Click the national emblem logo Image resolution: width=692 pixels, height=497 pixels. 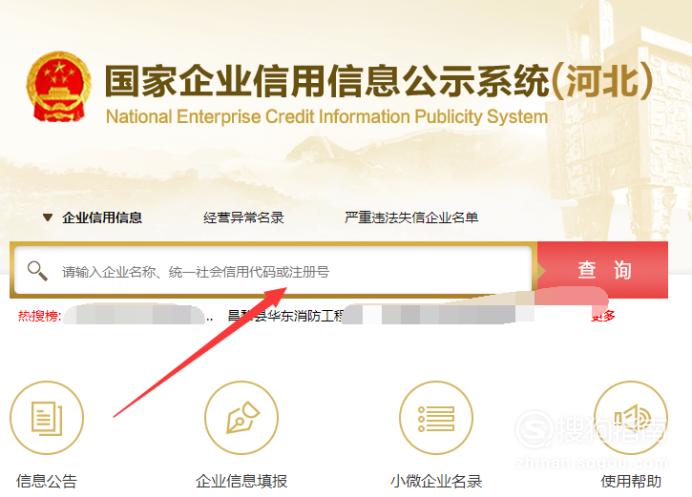[59, 87]
